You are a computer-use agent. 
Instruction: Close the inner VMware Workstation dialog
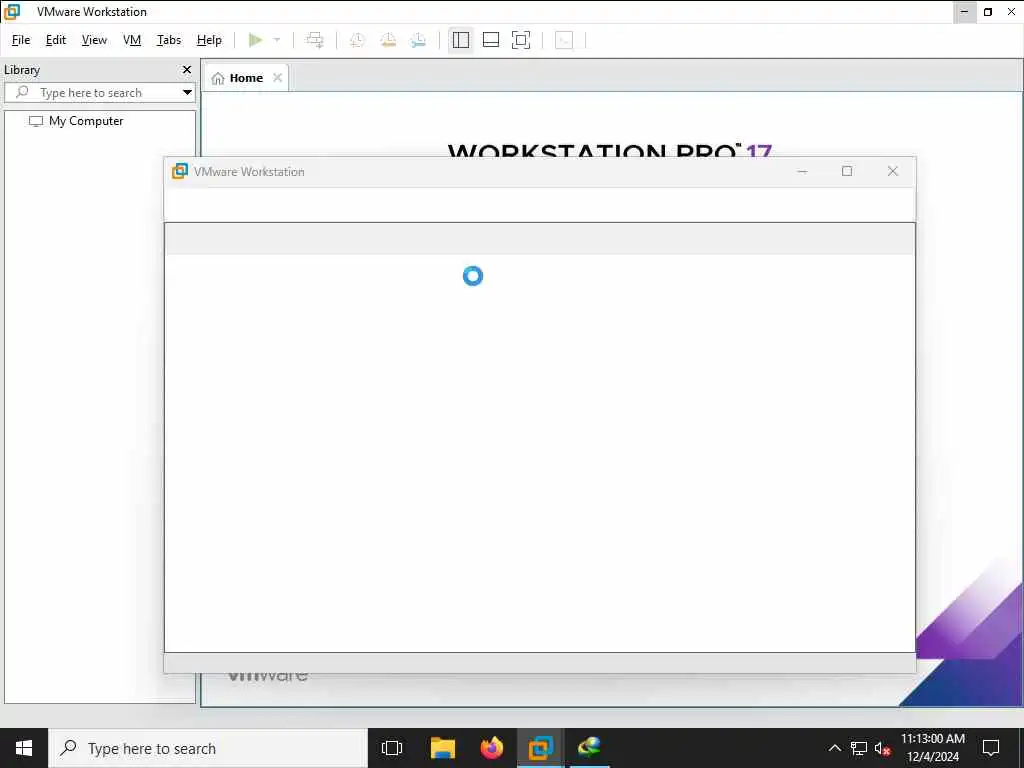tap(893, 171)
